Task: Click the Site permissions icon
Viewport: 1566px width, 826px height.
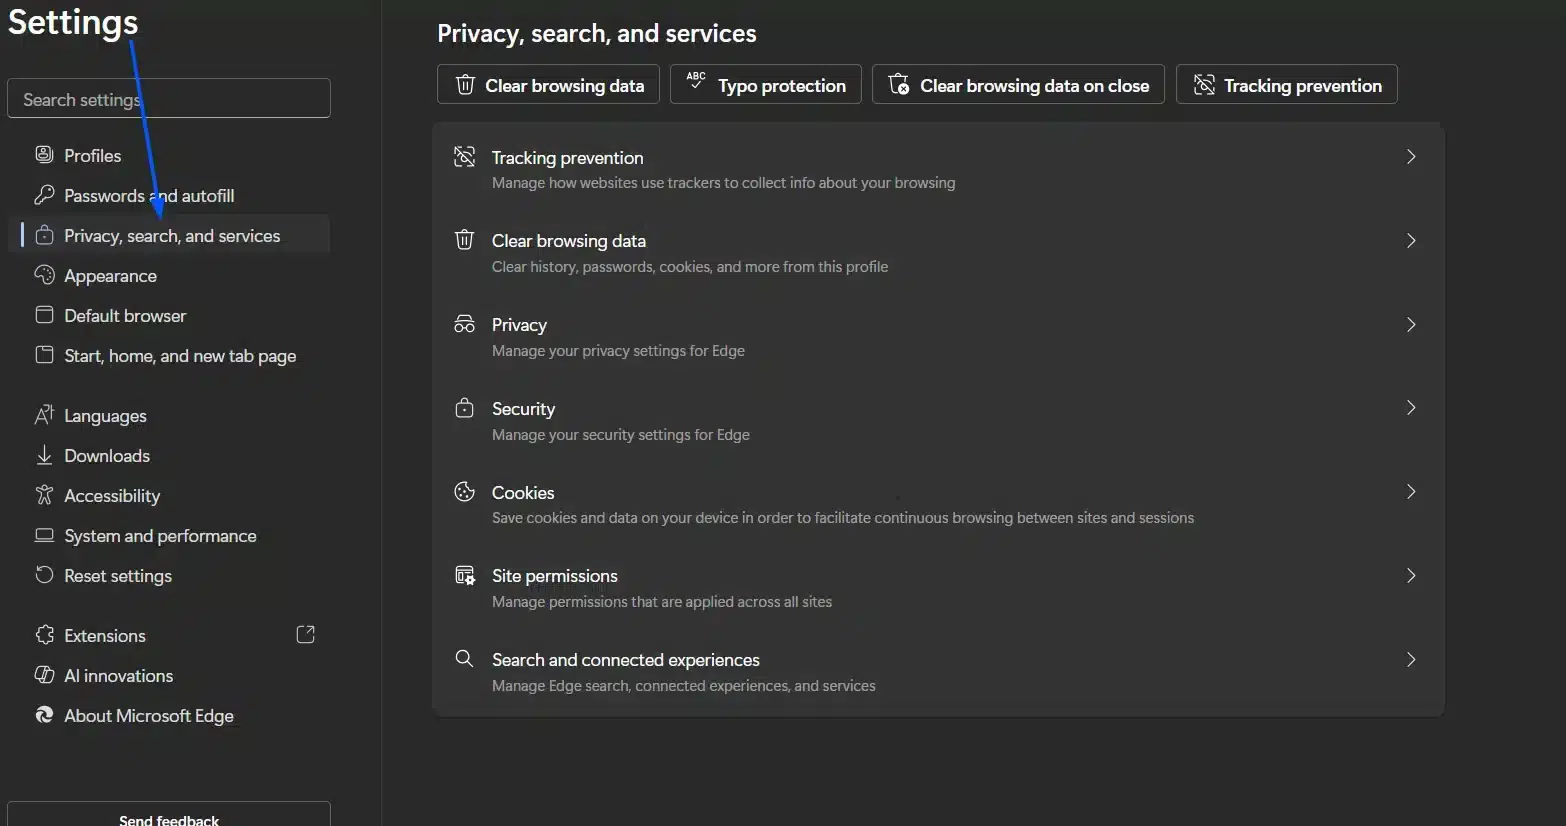Action: click(x=465, y=575)
